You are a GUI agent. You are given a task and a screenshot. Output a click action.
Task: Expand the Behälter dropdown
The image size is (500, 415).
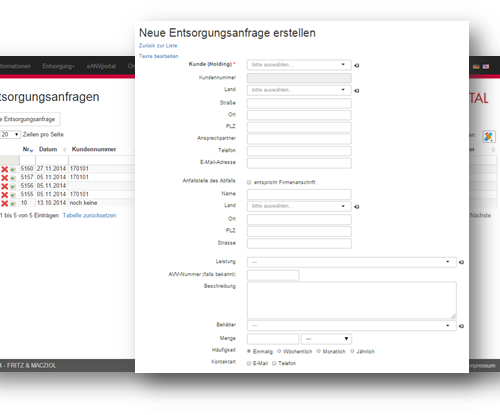tap(352, 325)
